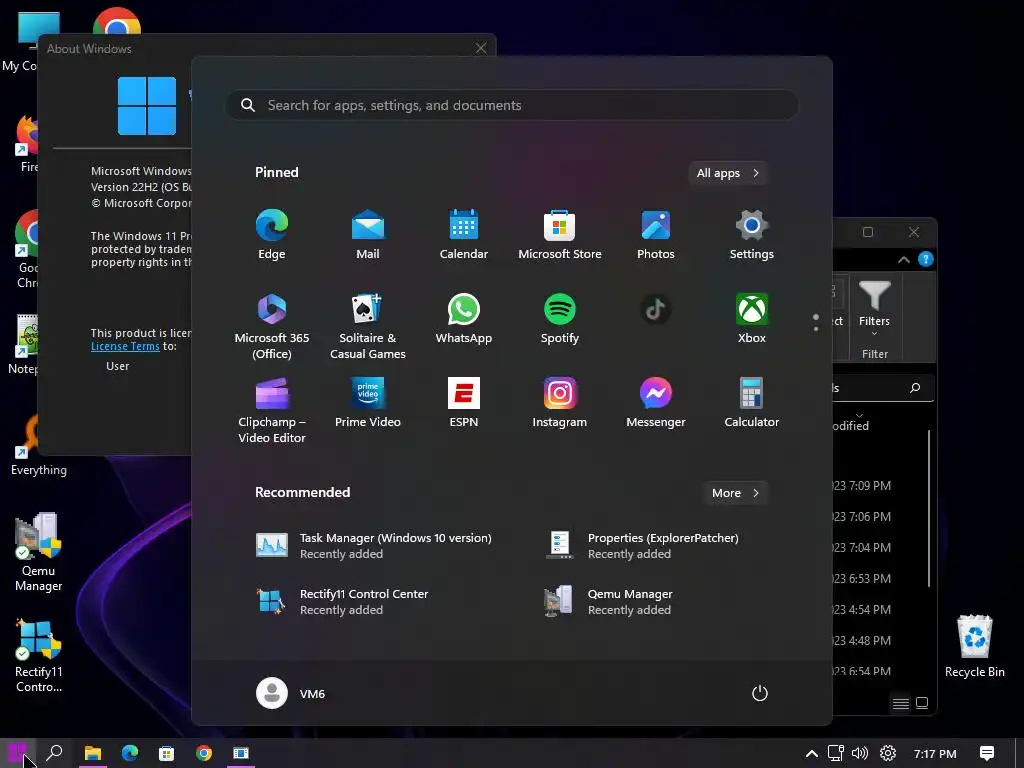
Task: Select the Everything desktop shortcut
Action: pyautogui.click(x=39, y=445)
